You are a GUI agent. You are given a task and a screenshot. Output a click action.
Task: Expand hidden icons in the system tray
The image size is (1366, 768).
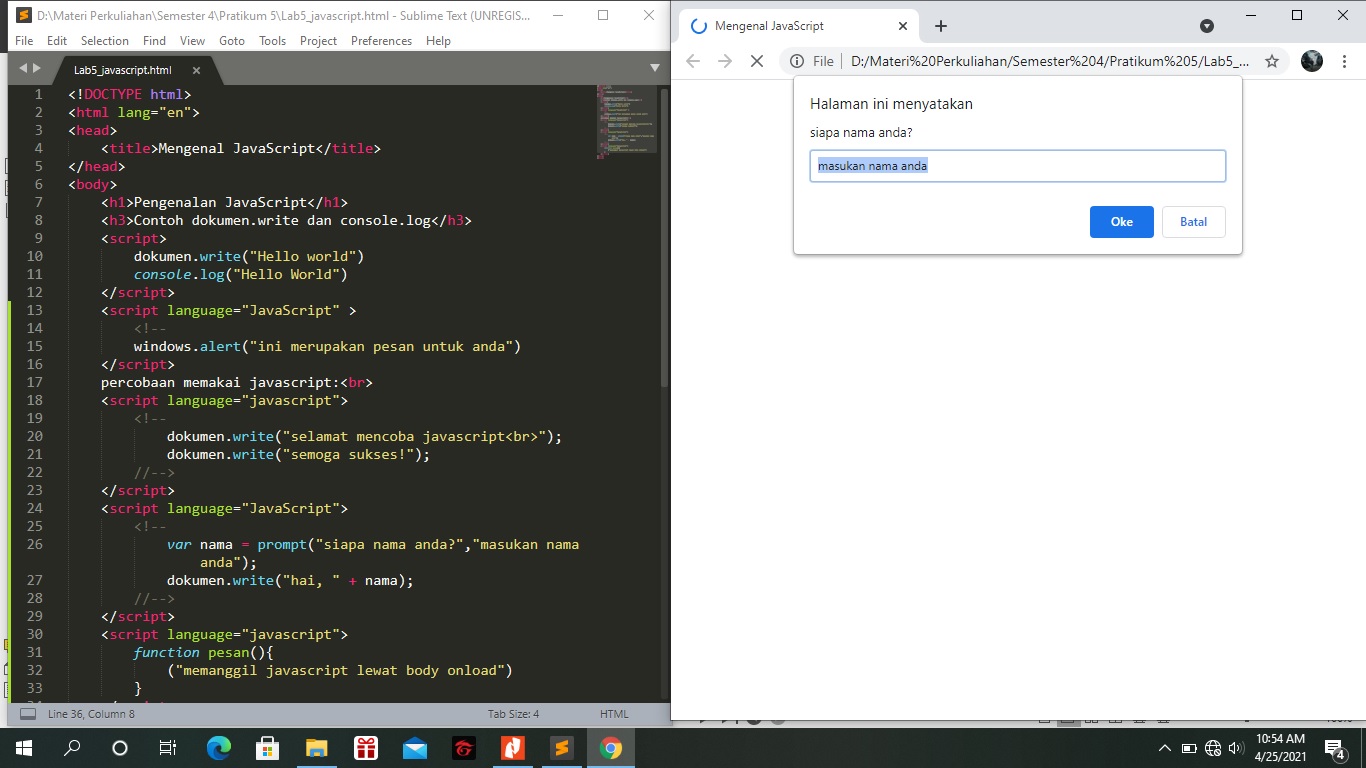(1165, 748)
